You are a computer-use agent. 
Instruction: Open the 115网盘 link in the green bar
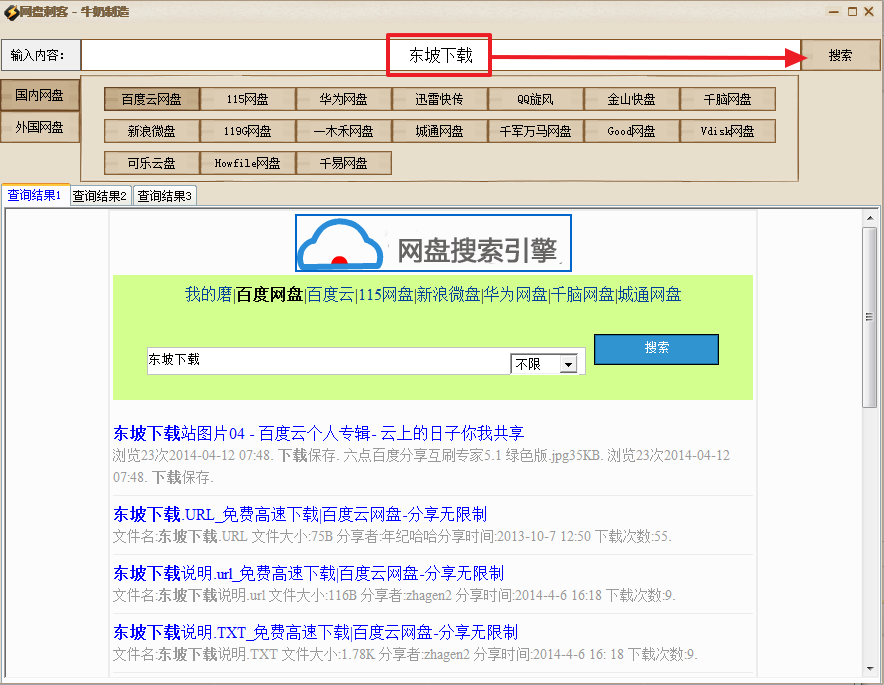pos(386,294)
